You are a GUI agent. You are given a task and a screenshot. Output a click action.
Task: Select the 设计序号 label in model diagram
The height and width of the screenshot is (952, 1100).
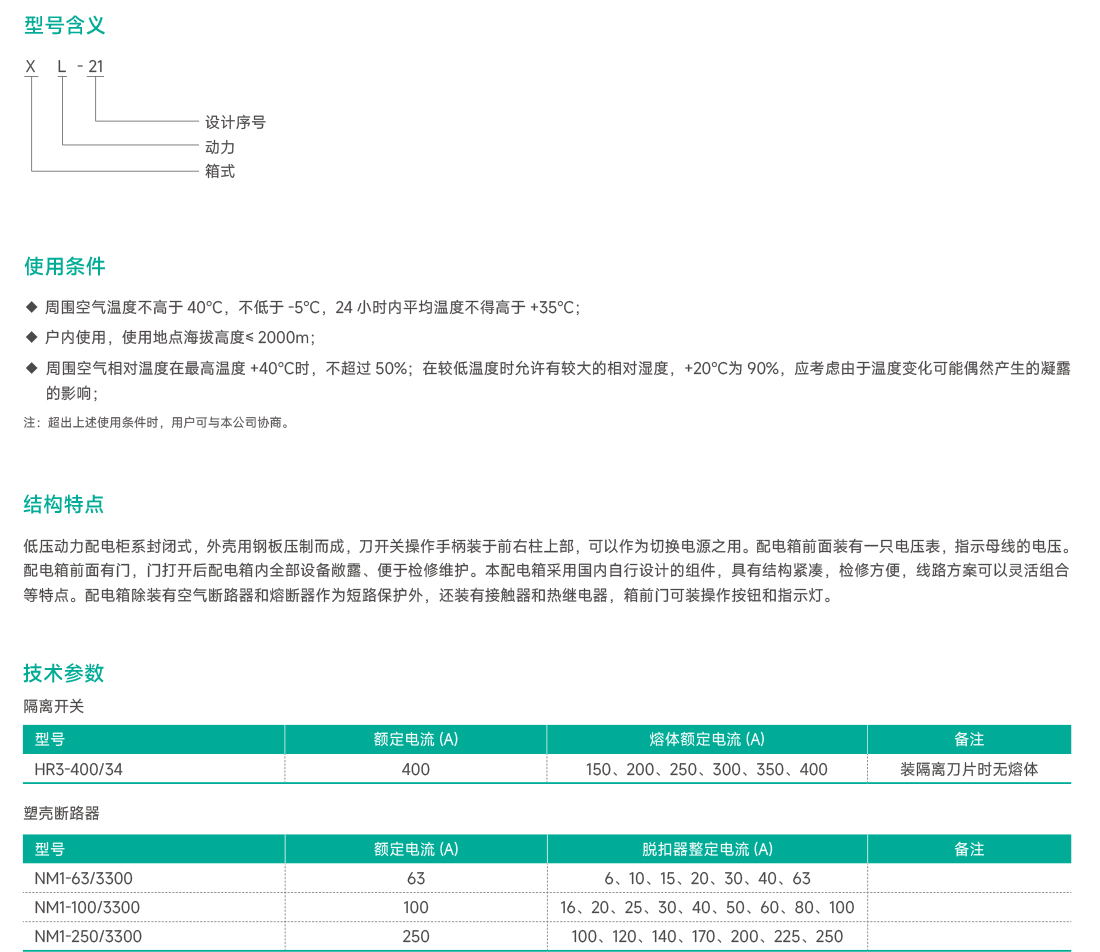(x=235, y=122)
